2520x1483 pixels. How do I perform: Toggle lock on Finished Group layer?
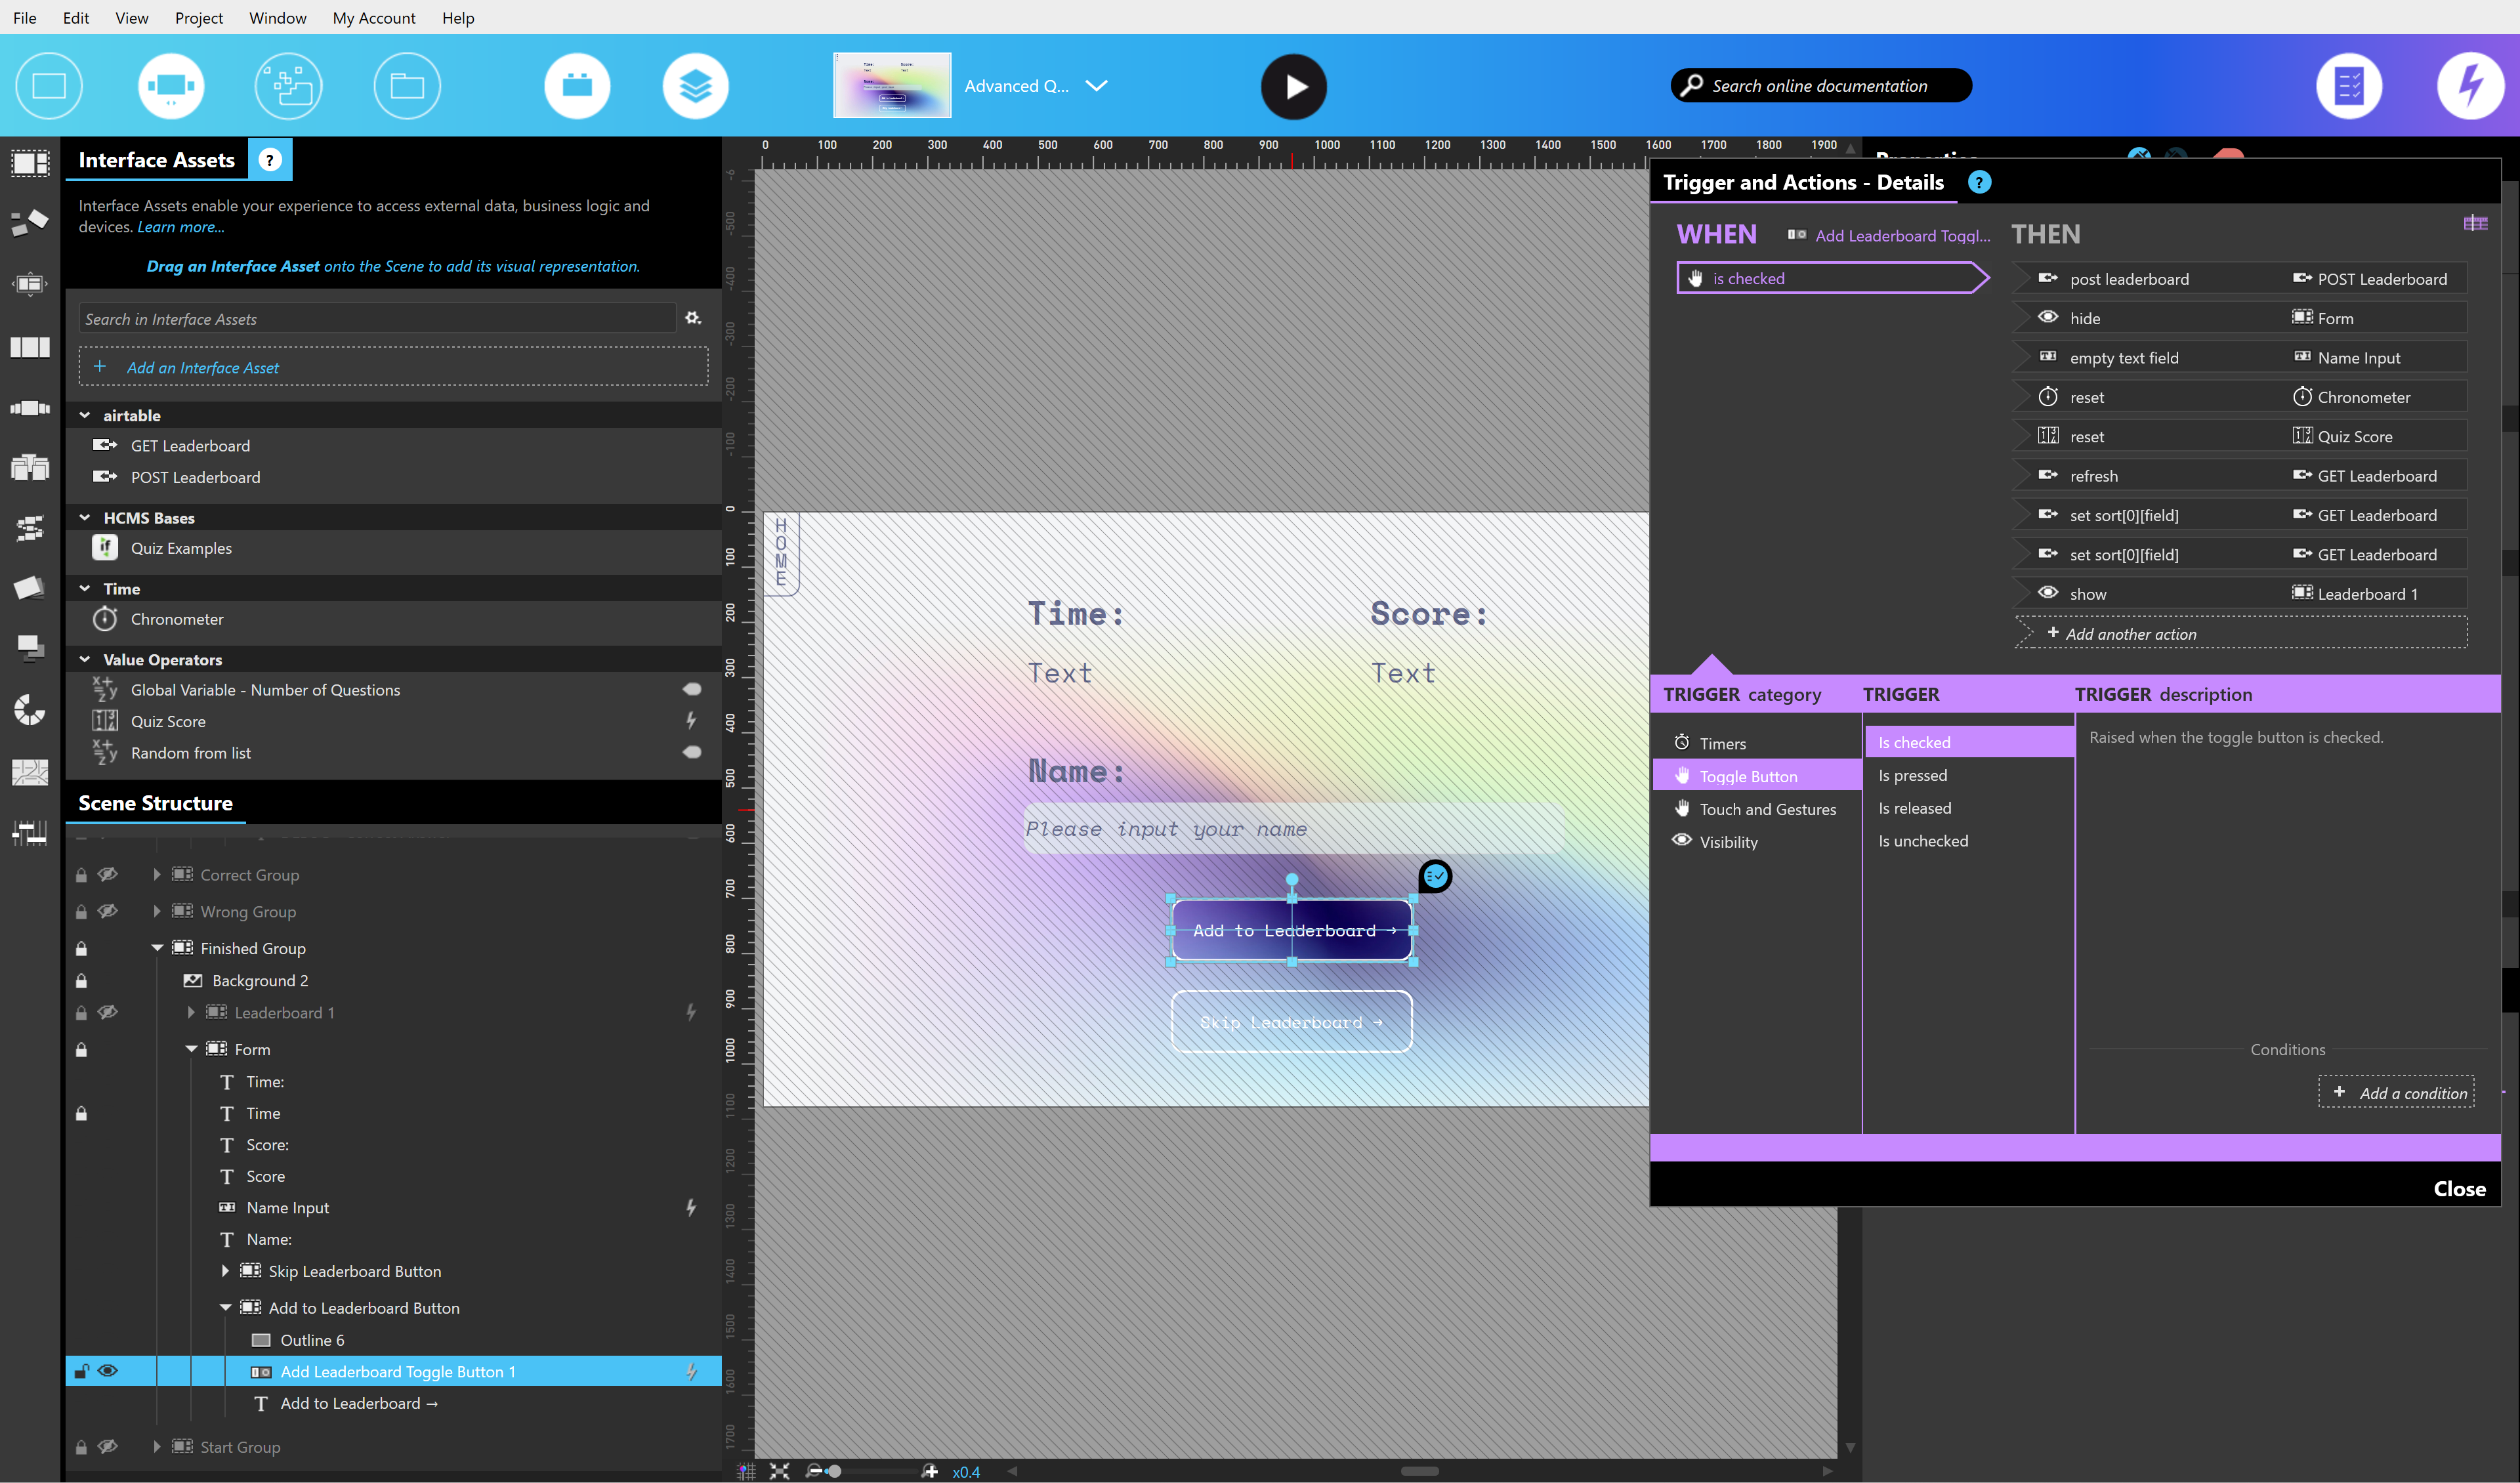(x=82, y=948)
